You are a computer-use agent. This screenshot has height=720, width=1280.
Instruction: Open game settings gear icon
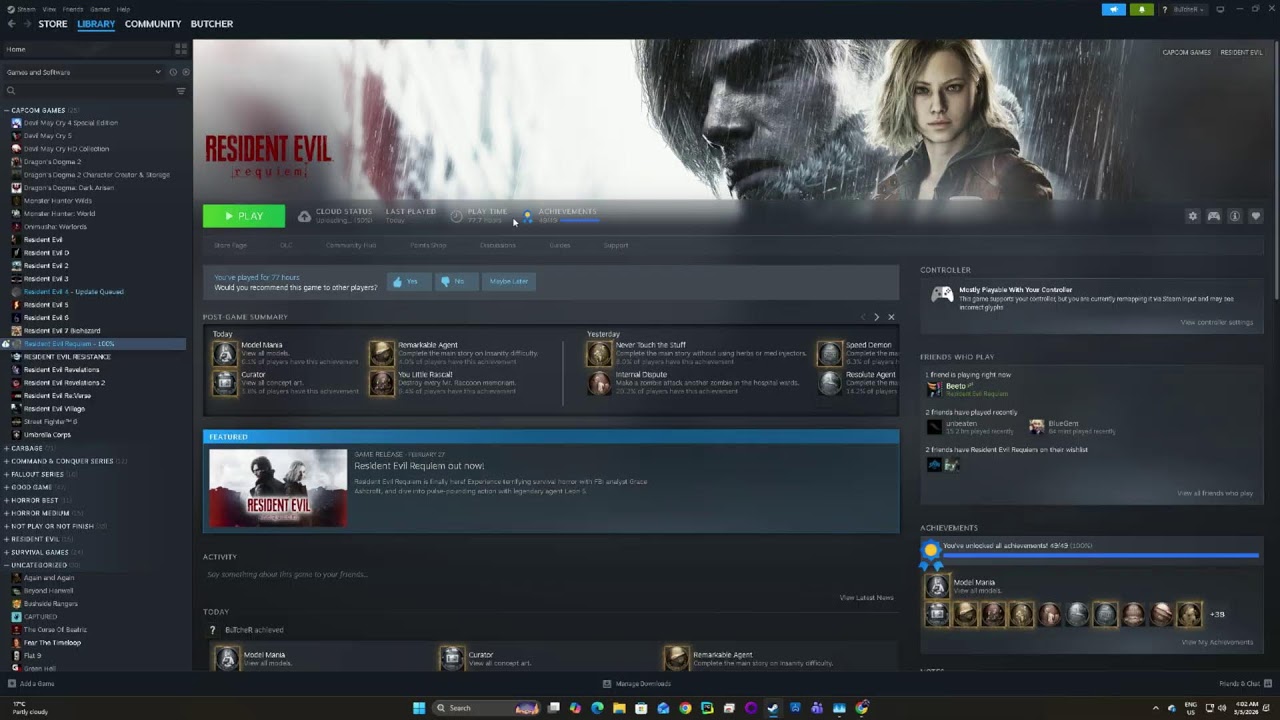click(1192, 216)
